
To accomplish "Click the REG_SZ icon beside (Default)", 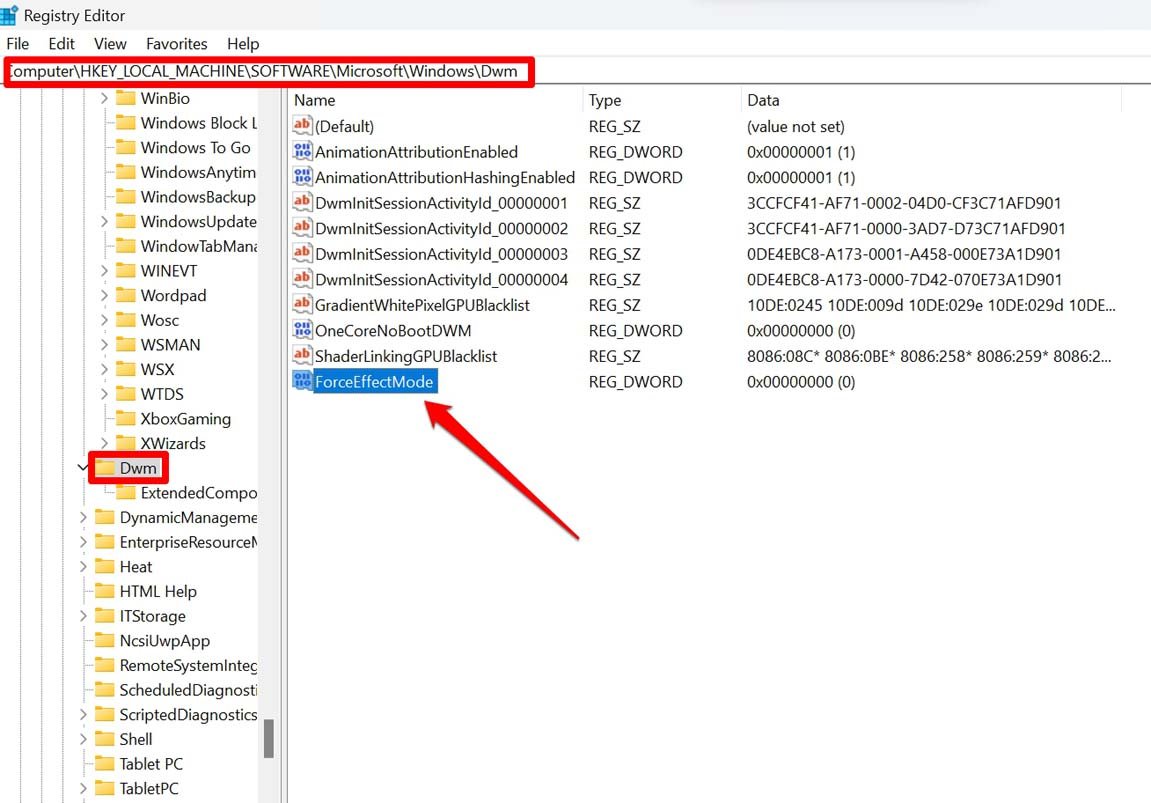I will click(303, 126).
